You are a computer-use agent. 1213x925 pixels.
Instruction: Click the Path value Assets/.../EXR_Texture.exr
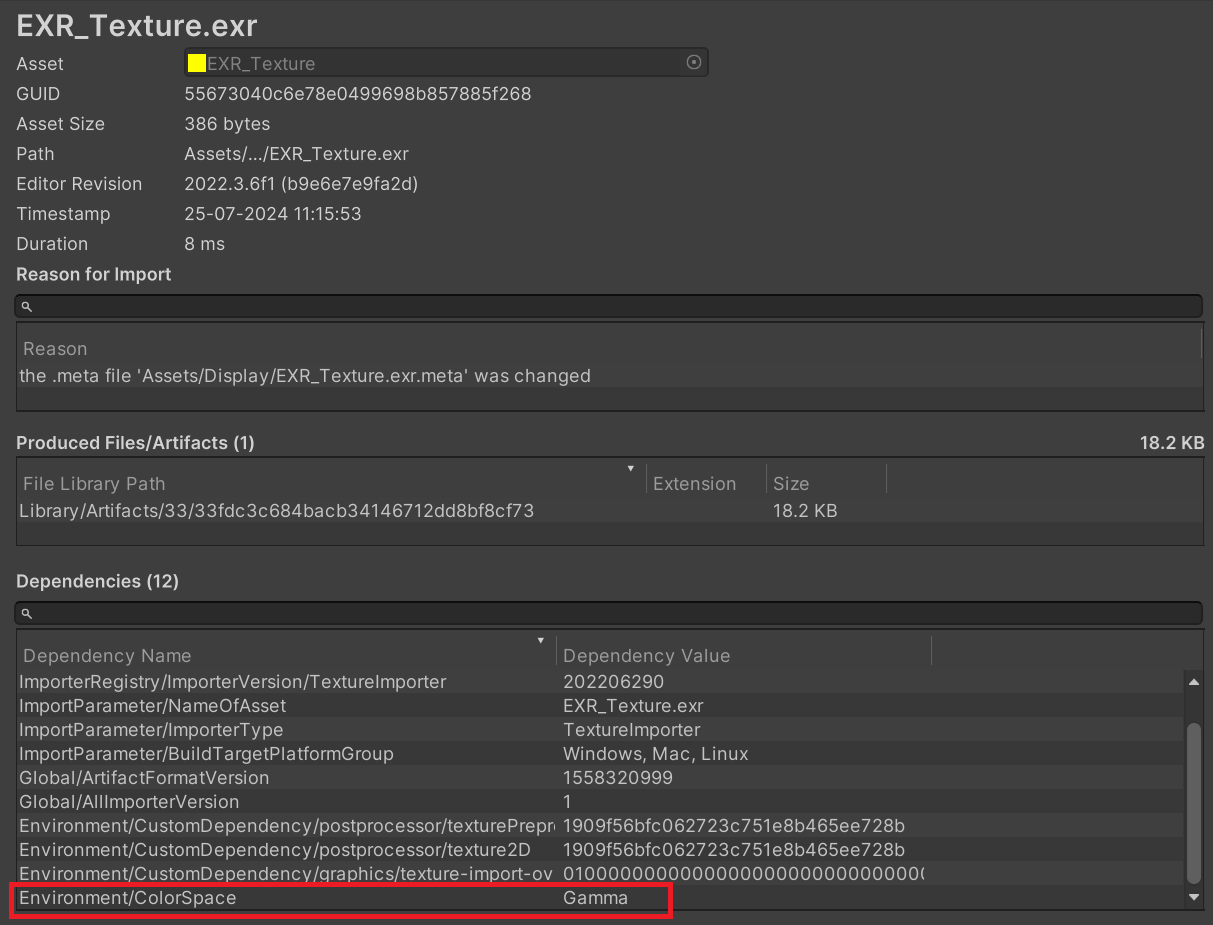coord(297,154)
